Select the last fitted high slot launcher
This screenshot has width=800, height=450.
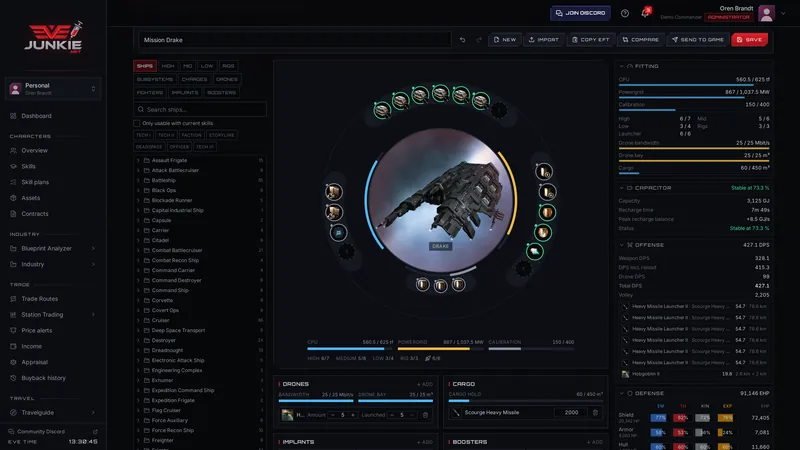pos(480,101)
